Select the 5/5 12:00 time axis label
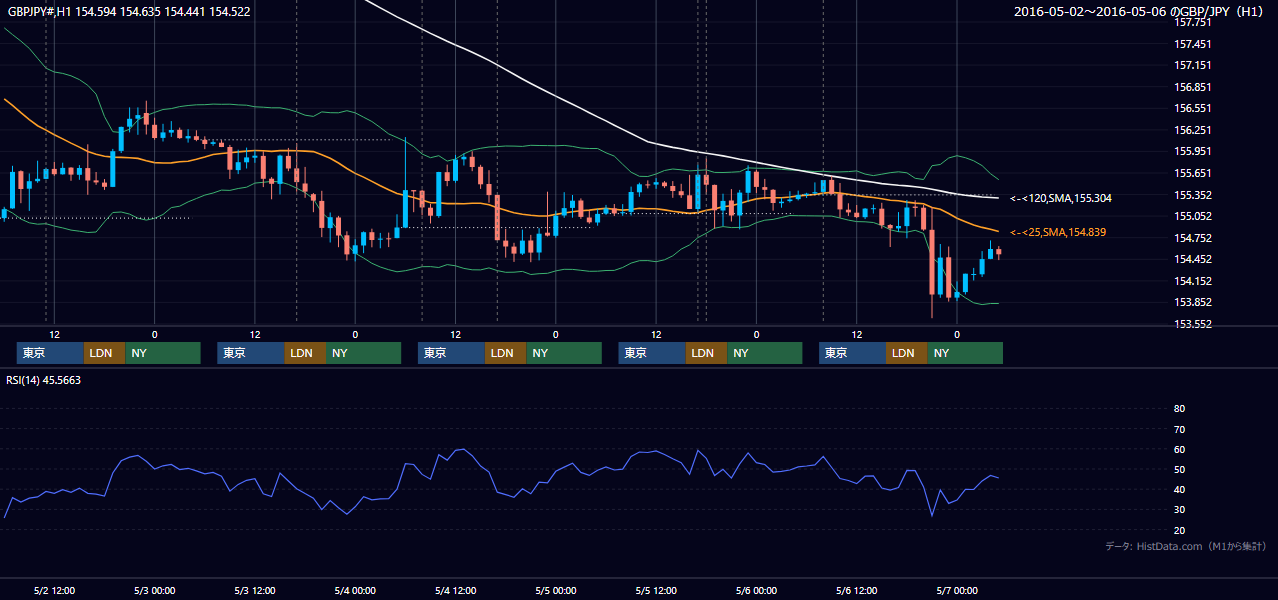The height and width of the screenshot is (600, 1278). [x=656, y=590]
